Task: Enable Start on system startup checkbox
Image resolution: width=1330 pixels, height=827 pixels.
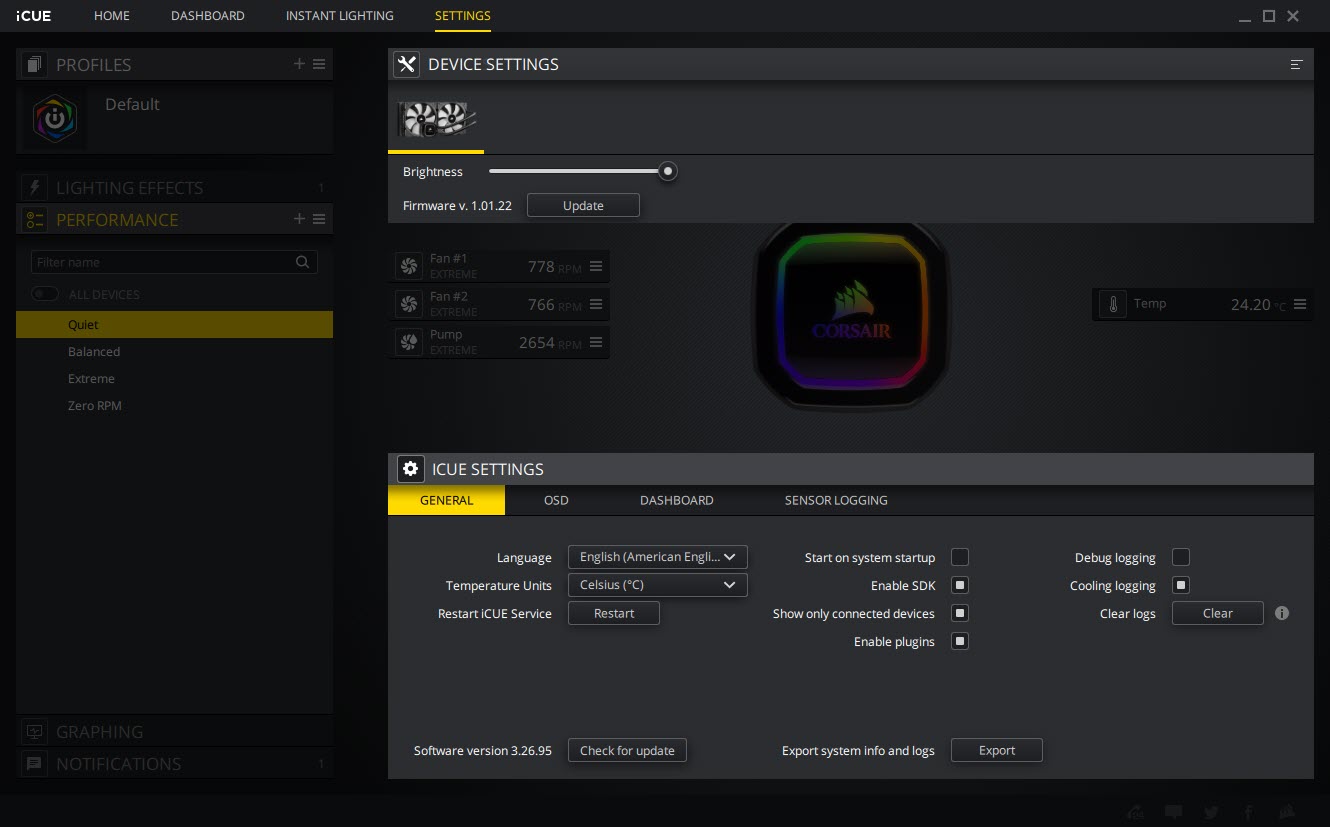Action: (960, 557)
